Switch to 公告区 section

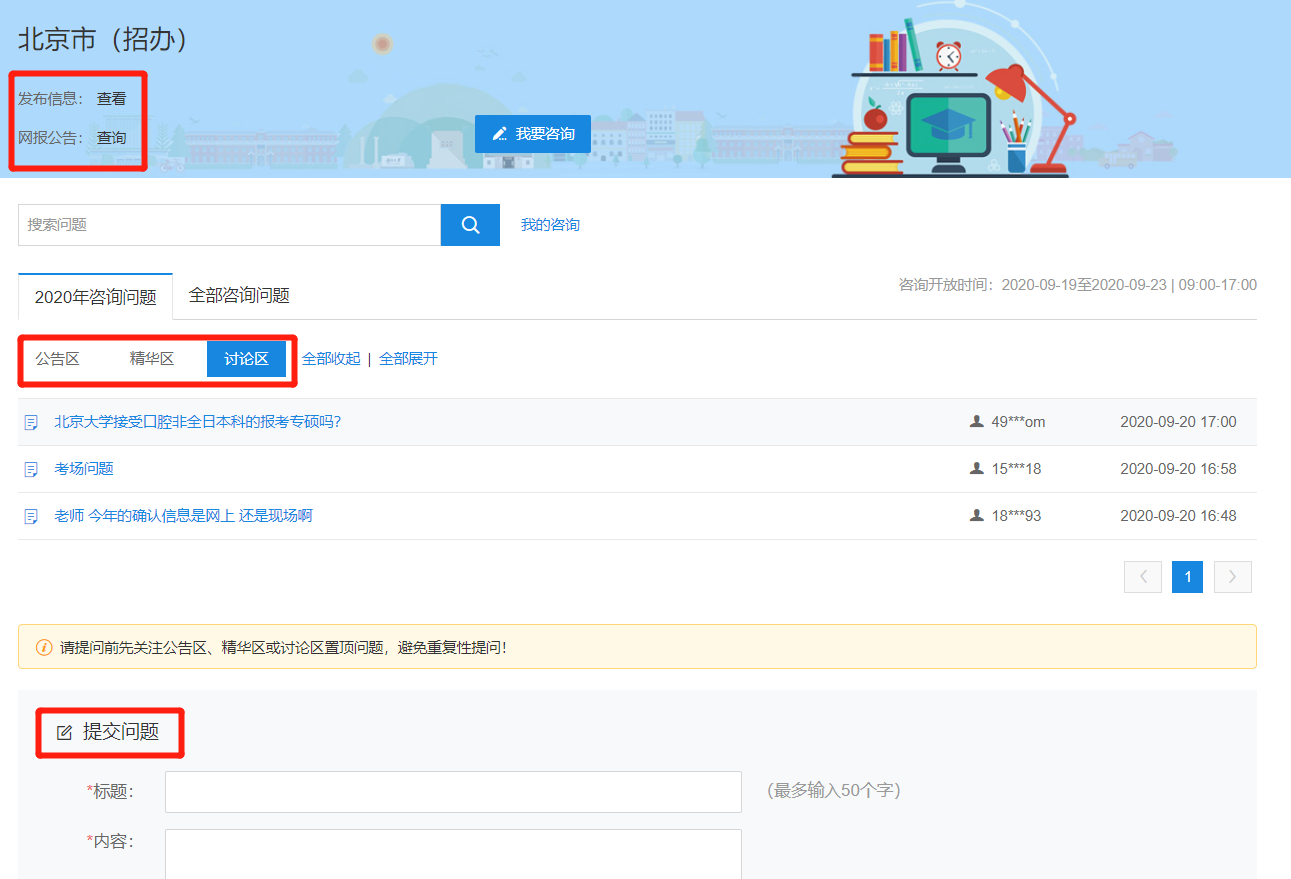[57, 359]
